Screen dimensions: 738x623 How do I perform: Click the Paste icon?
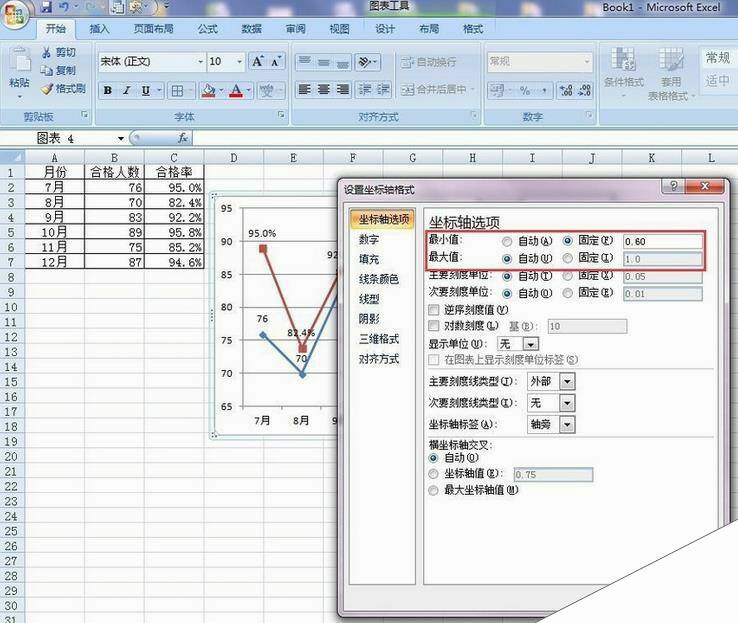(19, 61)
